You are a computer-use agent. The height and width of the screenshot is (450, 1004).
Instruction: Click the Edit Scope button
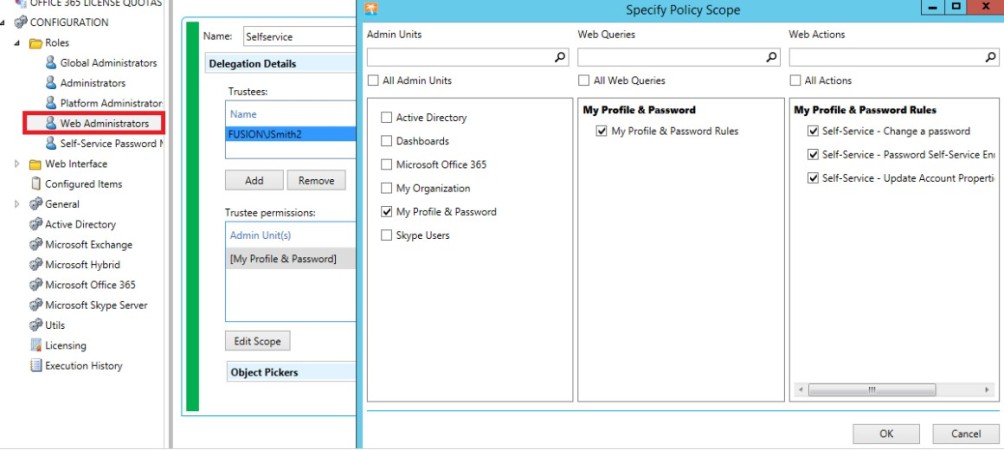pos(257,341)
